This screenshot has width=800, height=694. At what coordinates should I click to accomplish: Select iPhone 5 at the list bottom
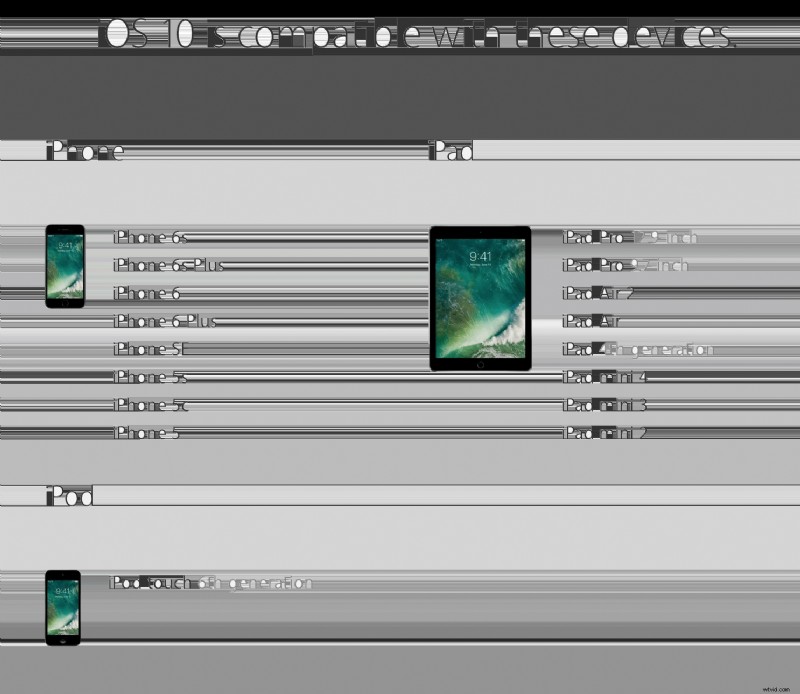coord(147,433)
